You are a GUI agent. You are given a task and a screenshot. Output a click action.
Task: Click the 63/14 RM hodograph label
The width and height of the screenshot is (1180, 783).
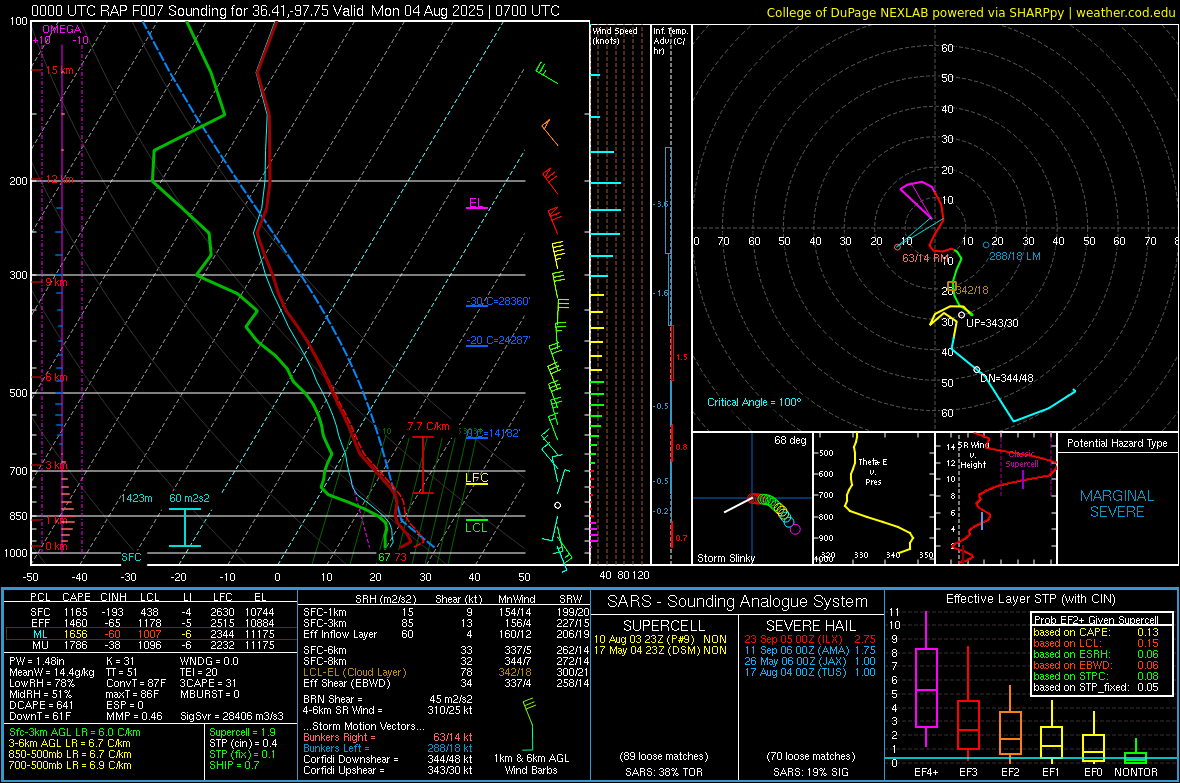926,258
